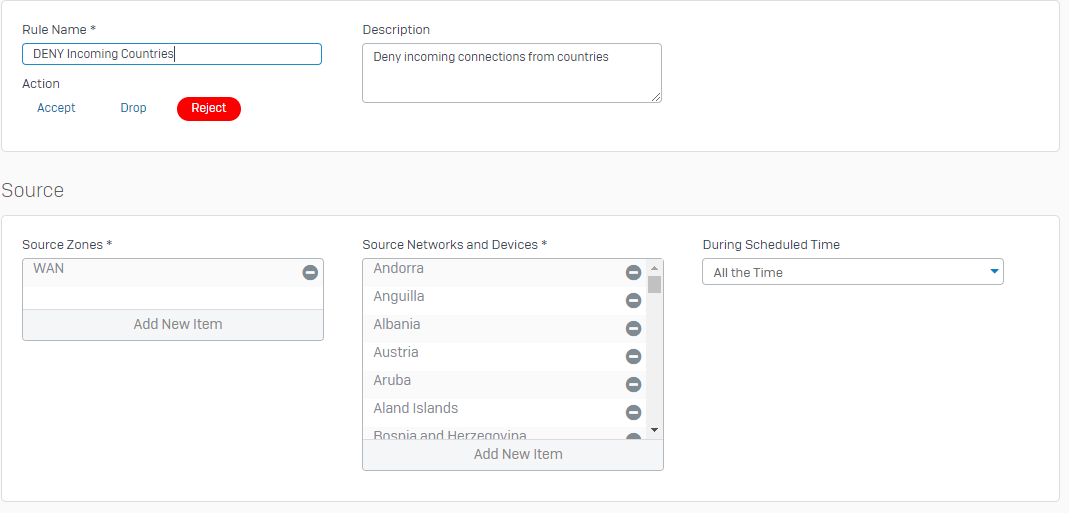Click into the Description text area

tap(512, 73)
